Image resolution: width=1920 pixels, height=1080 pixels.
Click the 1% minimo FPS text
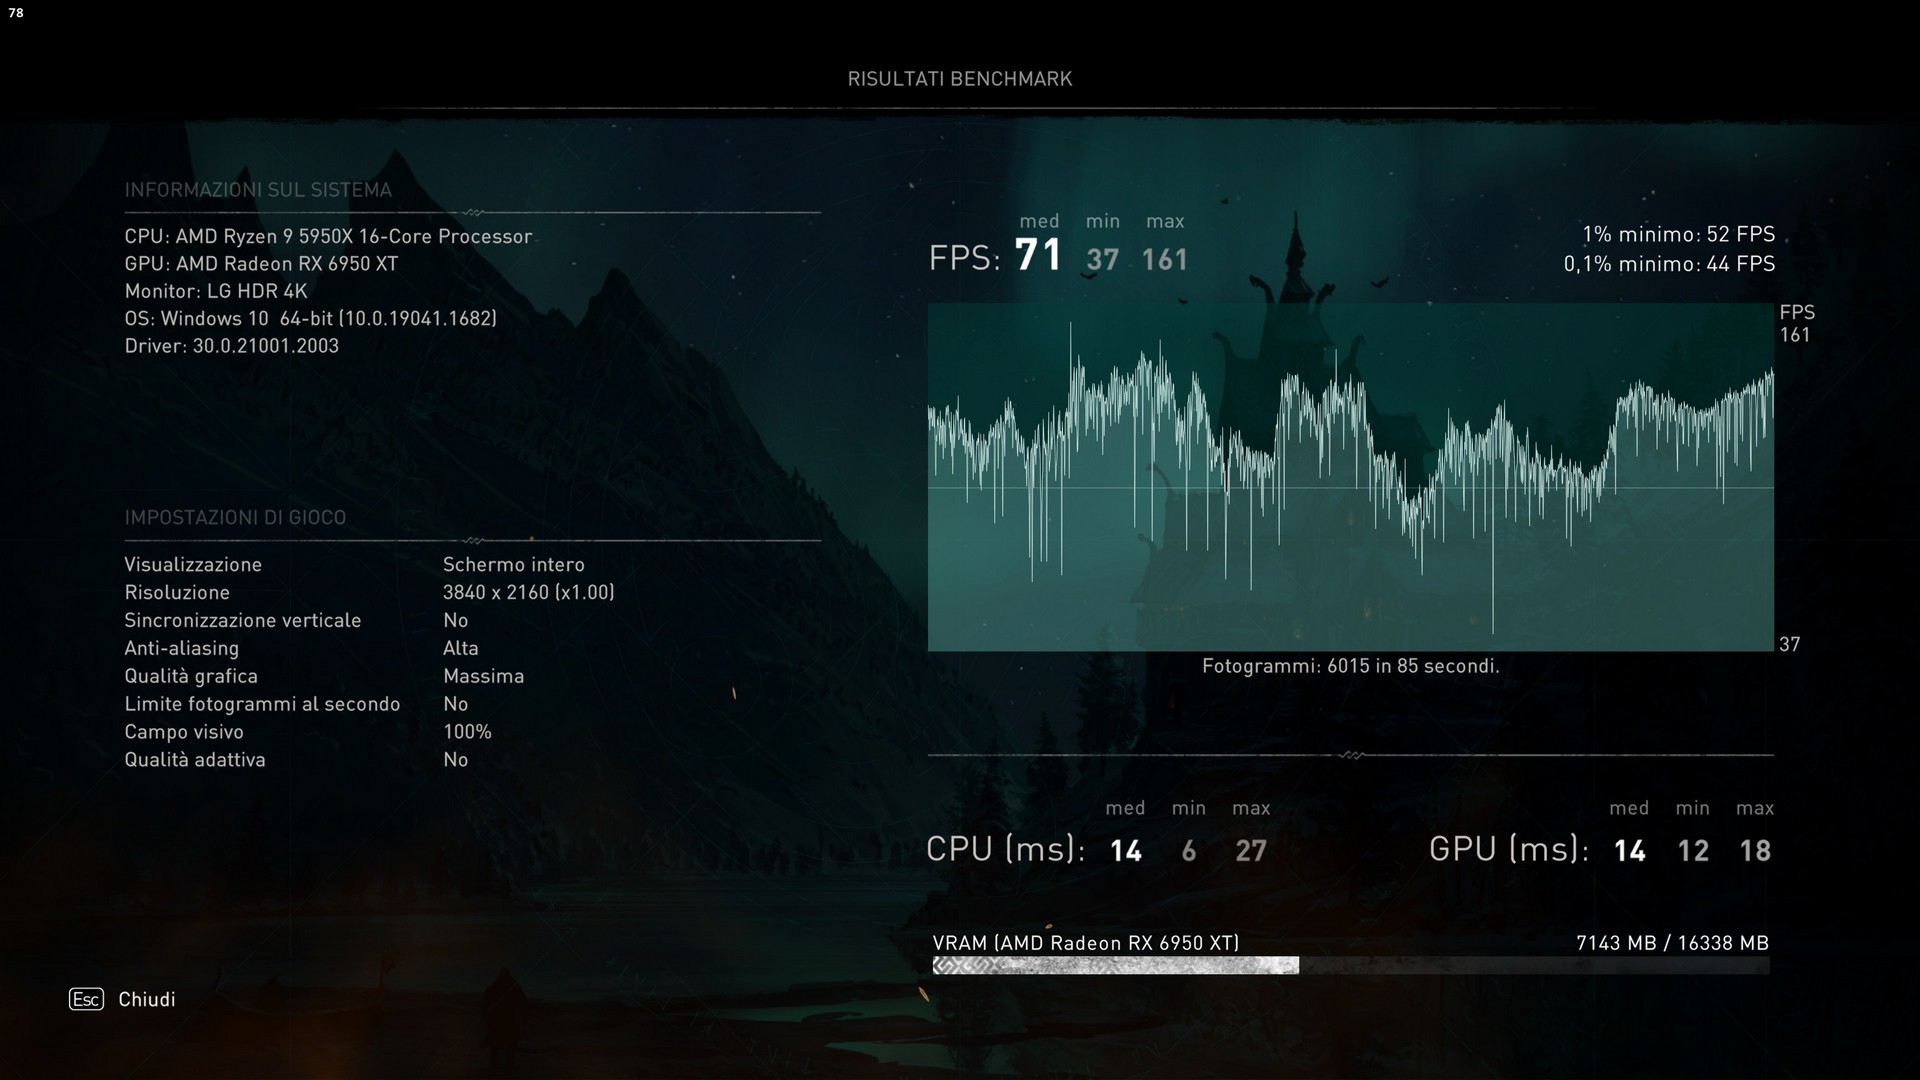click(x=1678, y=234)
